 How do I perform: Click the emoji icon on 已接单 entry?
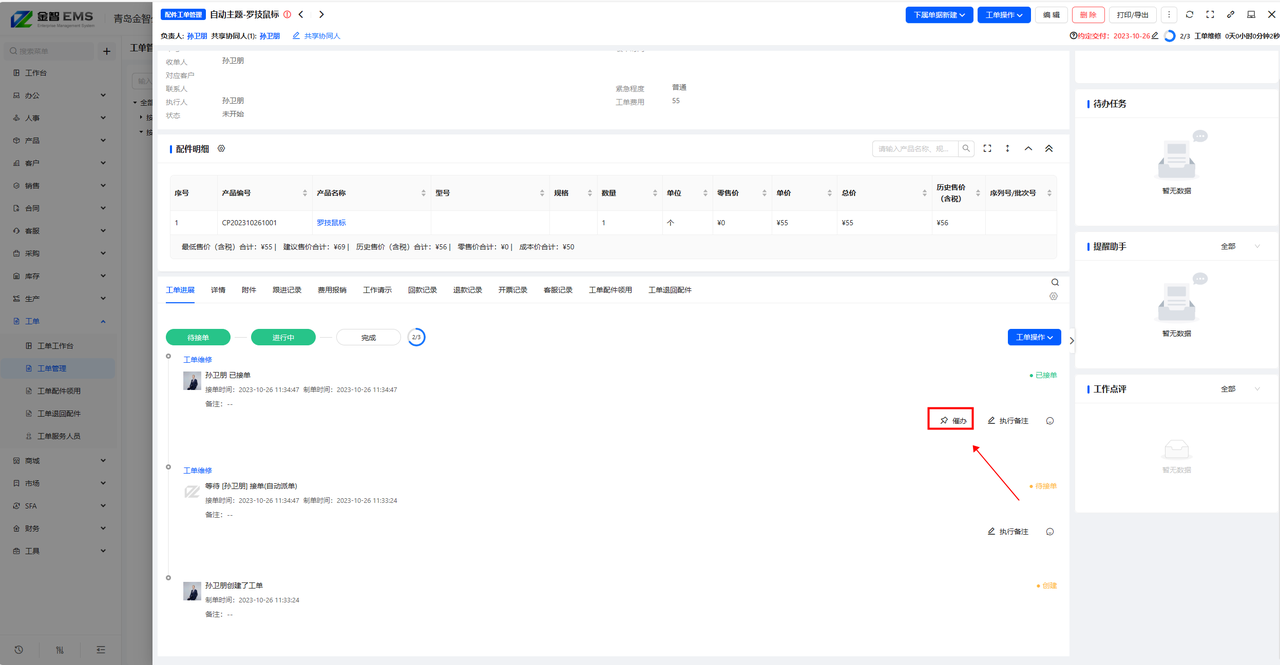point(1050,421)
